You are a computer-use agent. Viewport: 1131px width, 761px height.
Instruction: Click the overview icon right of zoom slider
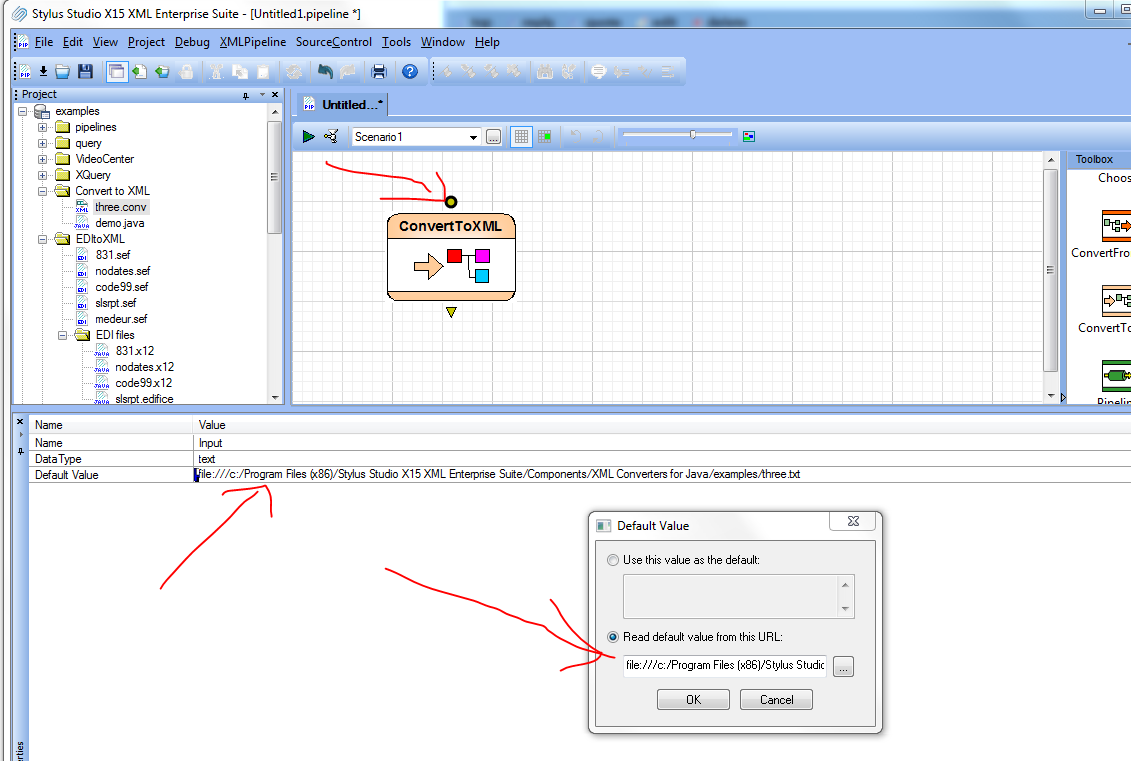[x=749, y=136]
